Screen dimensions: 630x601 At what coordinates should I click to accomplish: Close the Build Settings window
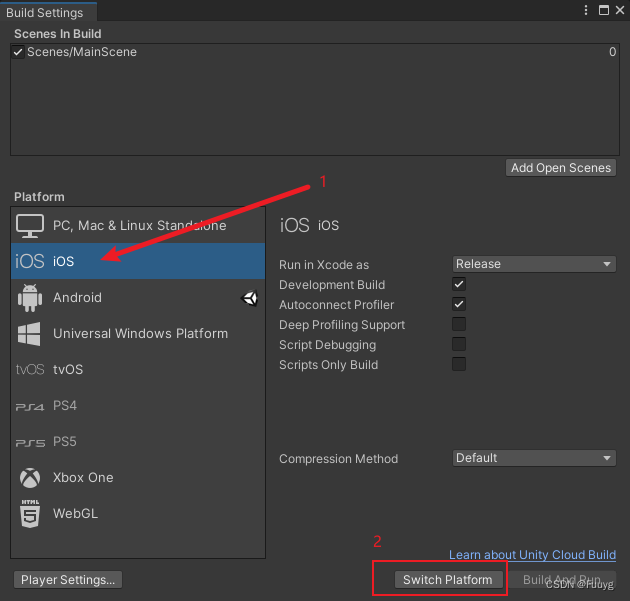[620, 10]
